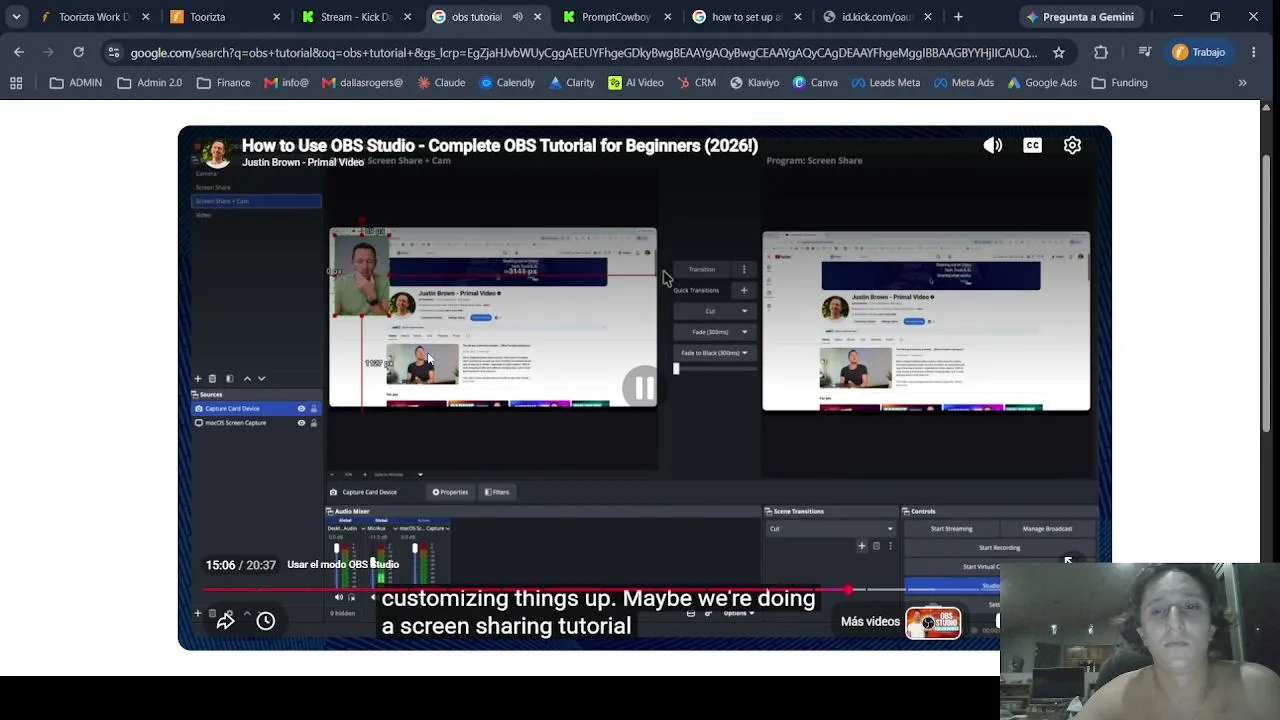Image resolution: width=1280 pixels, height=720 pixels.
Task: Click the address bar URL field
Action: (583, 52)
